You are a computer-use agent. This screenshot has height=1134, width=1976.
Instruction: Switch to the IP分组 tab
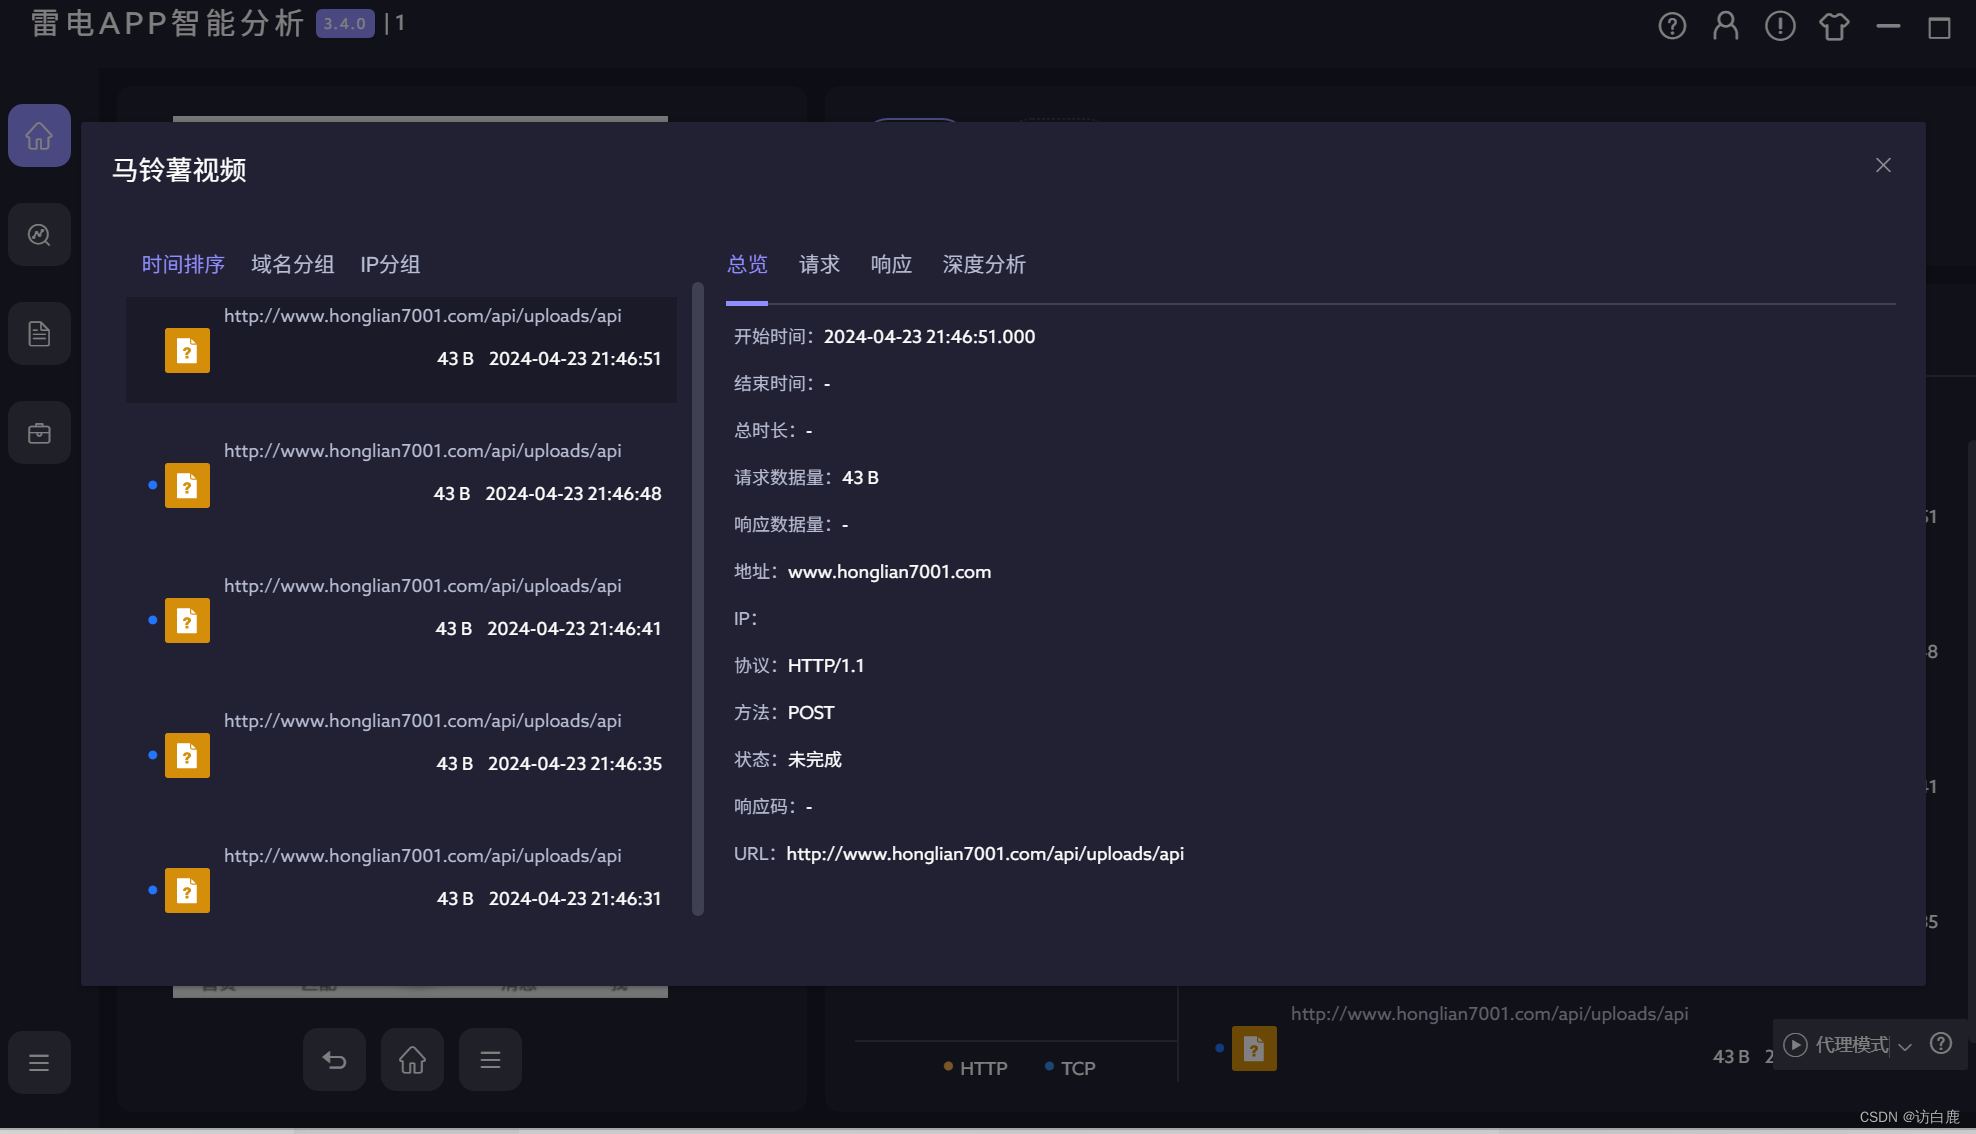[x=390, y=265]
